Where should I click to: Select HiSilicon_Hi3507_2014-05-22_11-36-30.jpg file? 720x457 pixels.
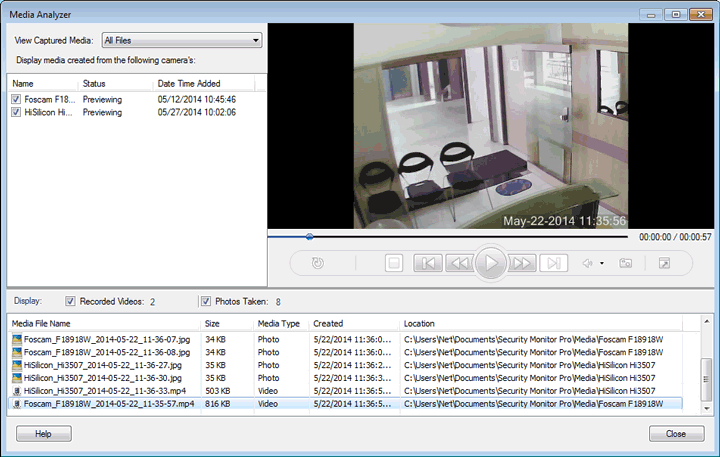coord(345,378)
